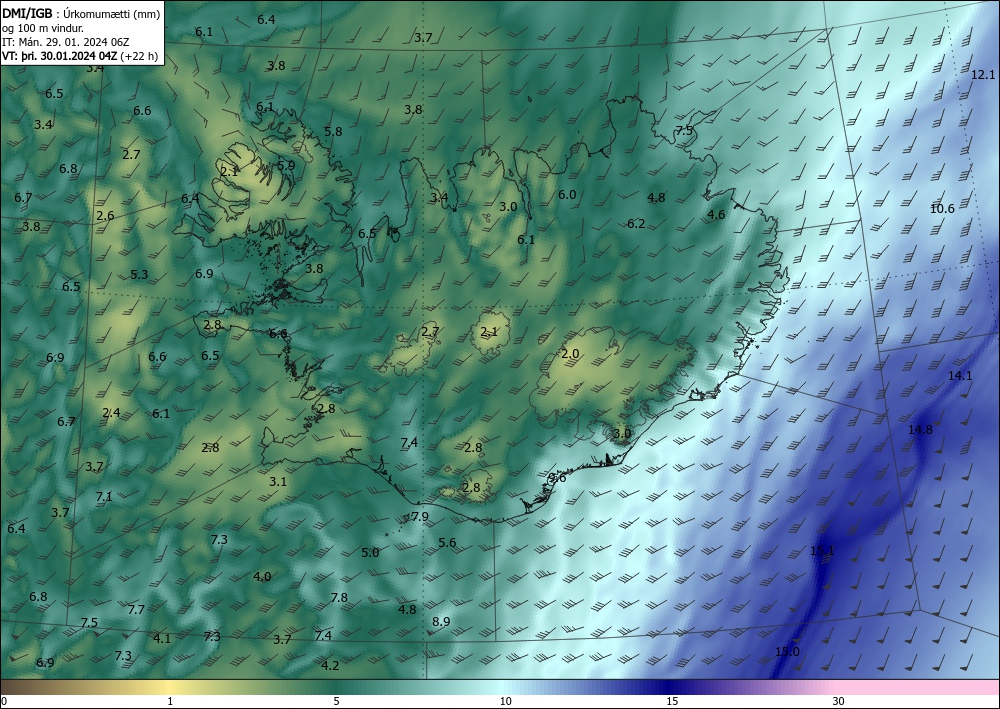Click the 4.2 value on the map

tap(330, 666)
